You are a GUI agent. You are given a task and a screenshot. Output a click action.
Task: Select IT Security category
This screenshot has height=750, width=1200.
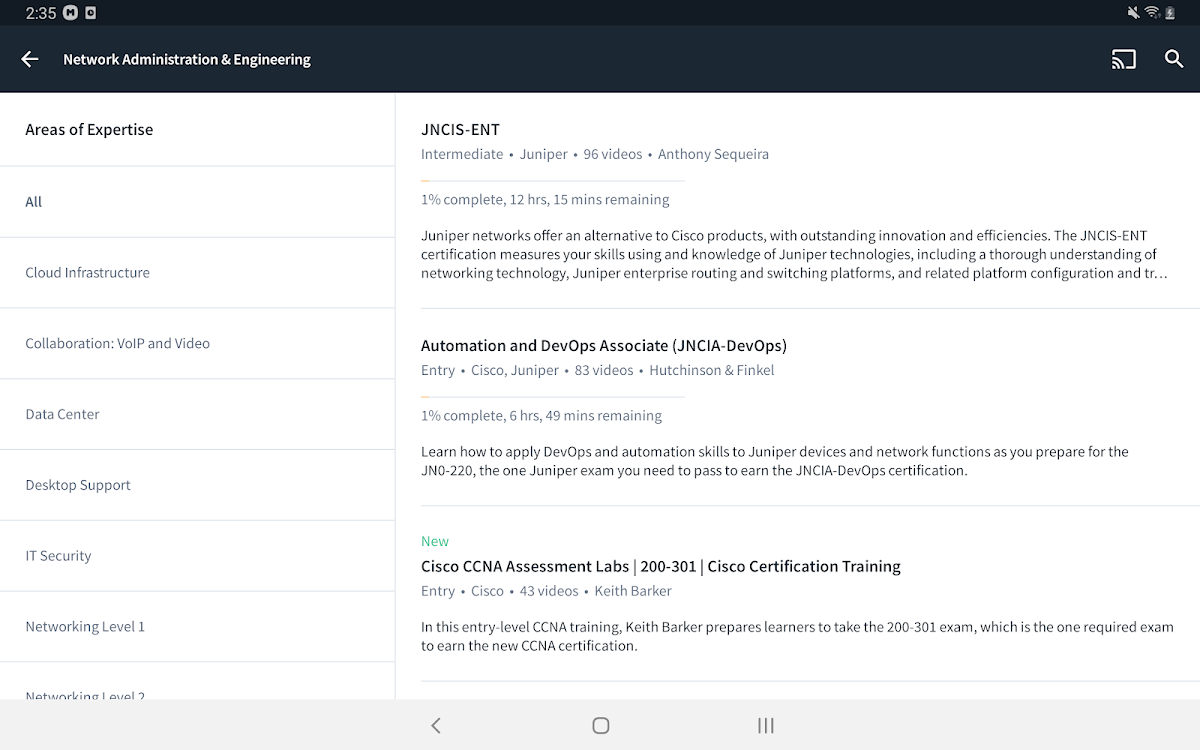click(58, 556)
